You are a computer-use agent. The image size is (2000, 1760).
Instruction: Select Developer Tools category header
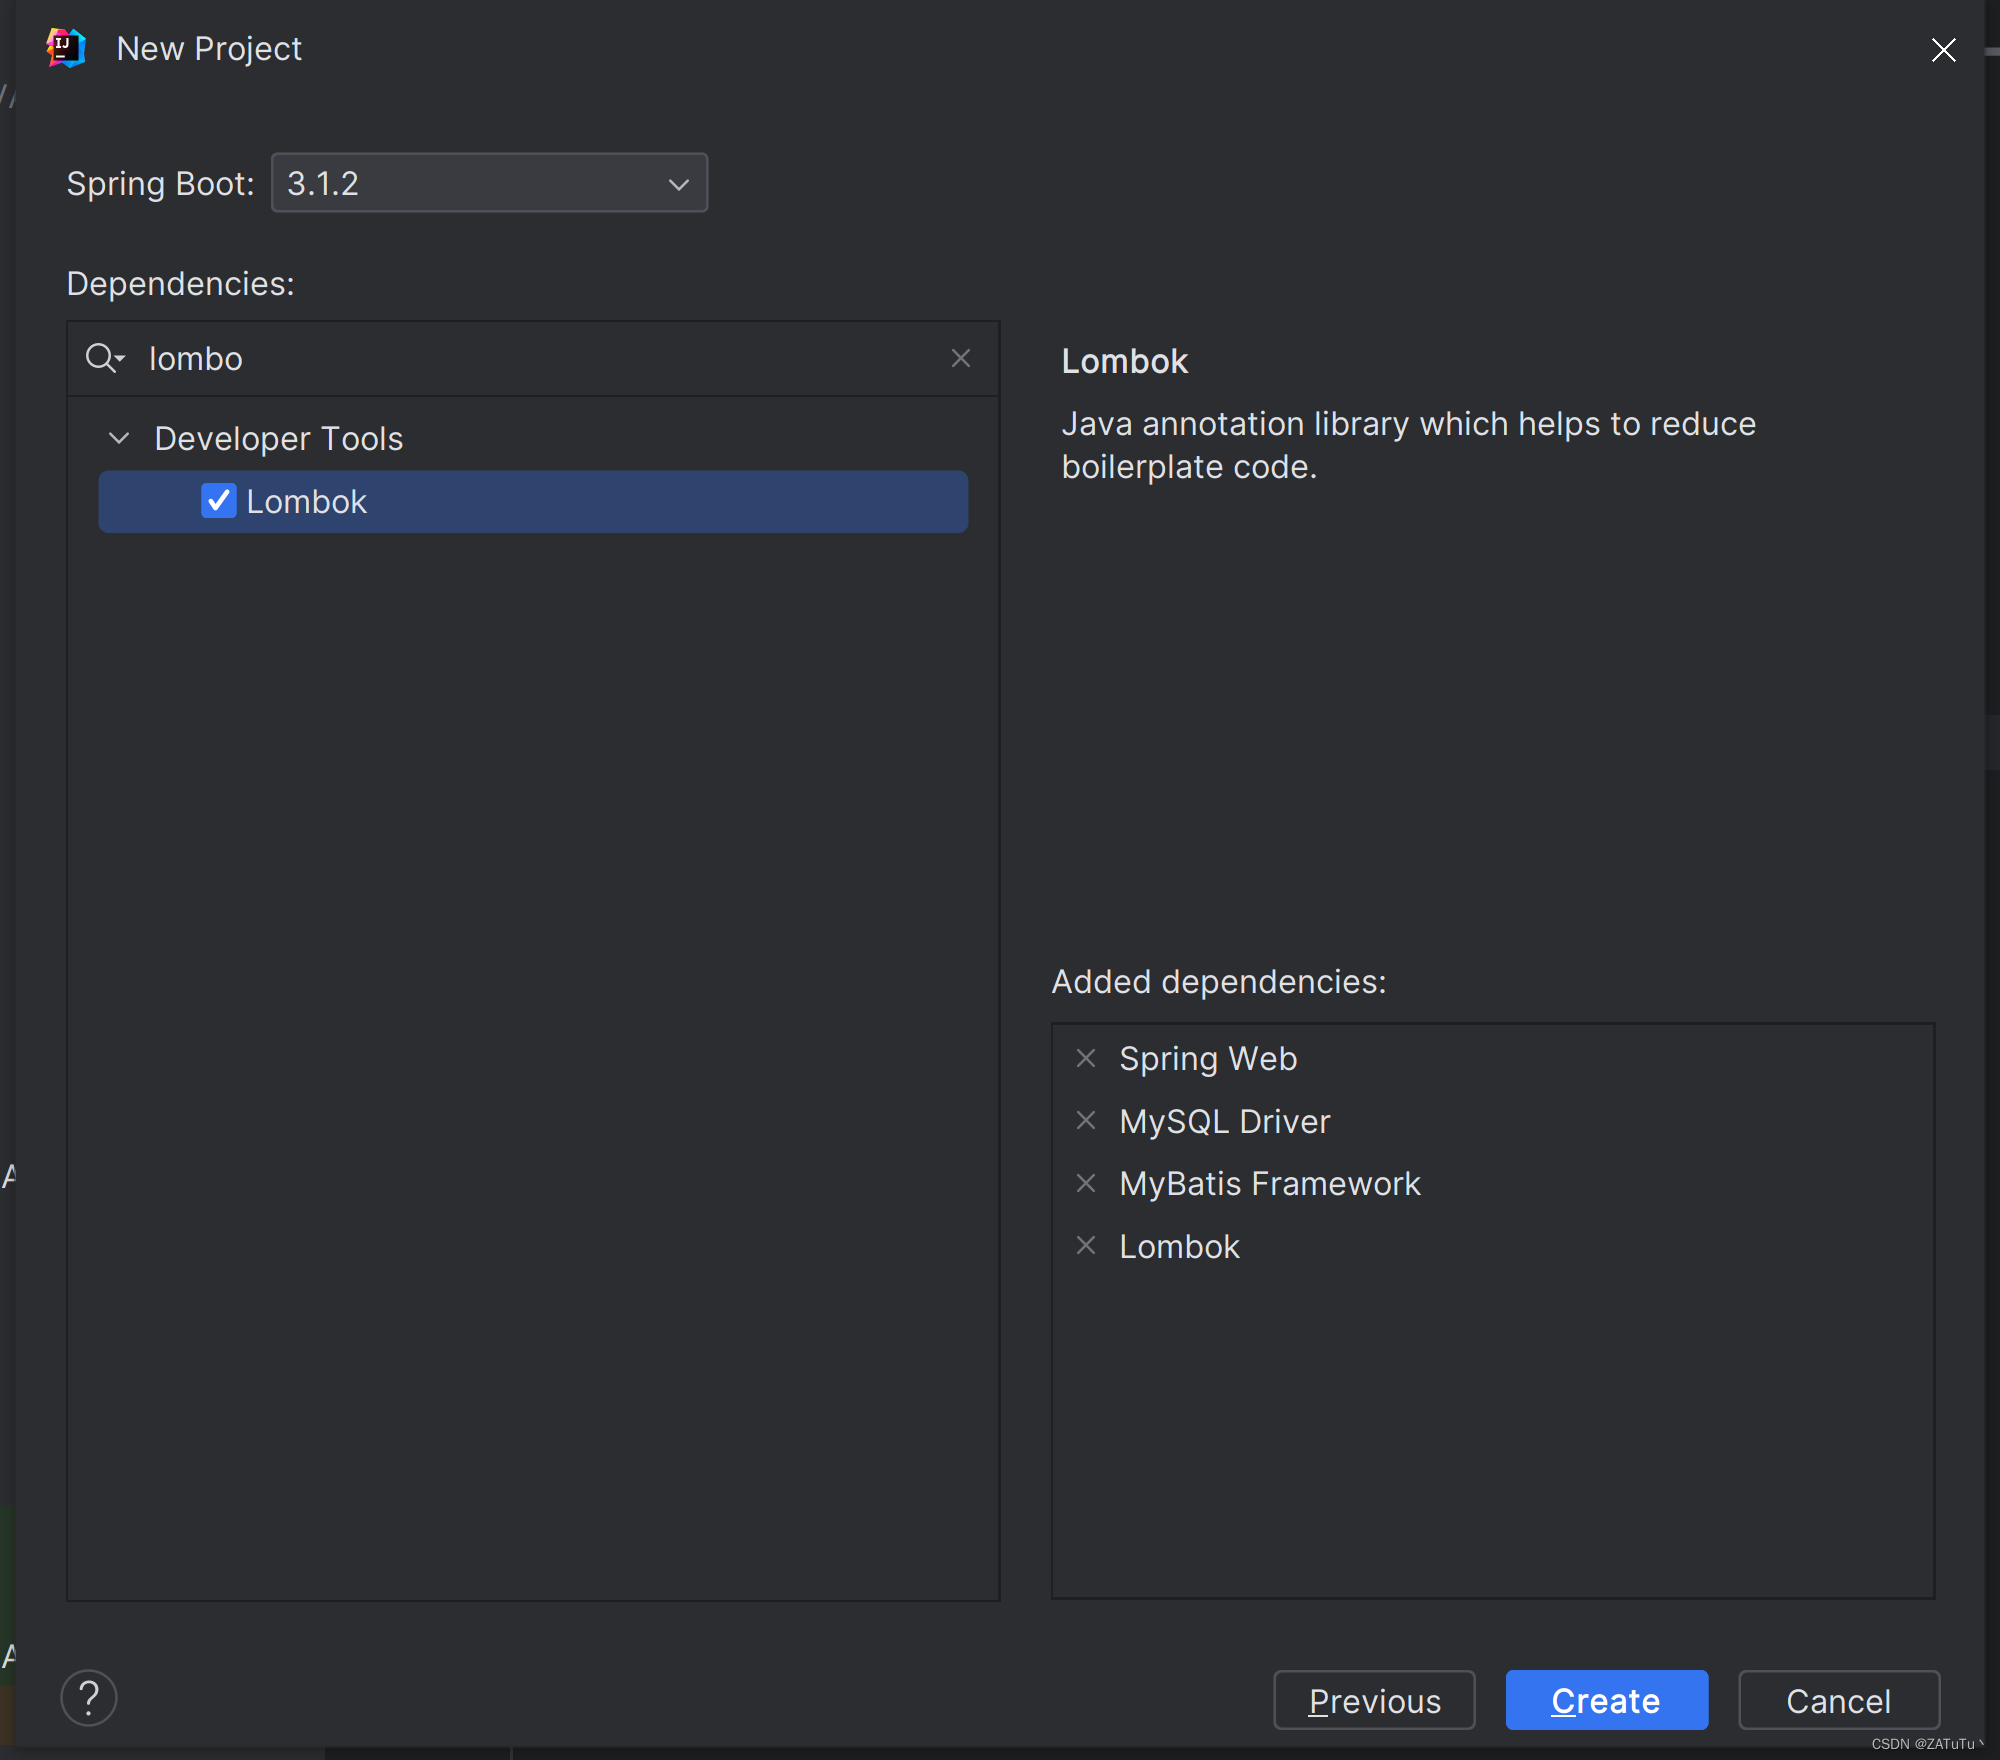278,438
